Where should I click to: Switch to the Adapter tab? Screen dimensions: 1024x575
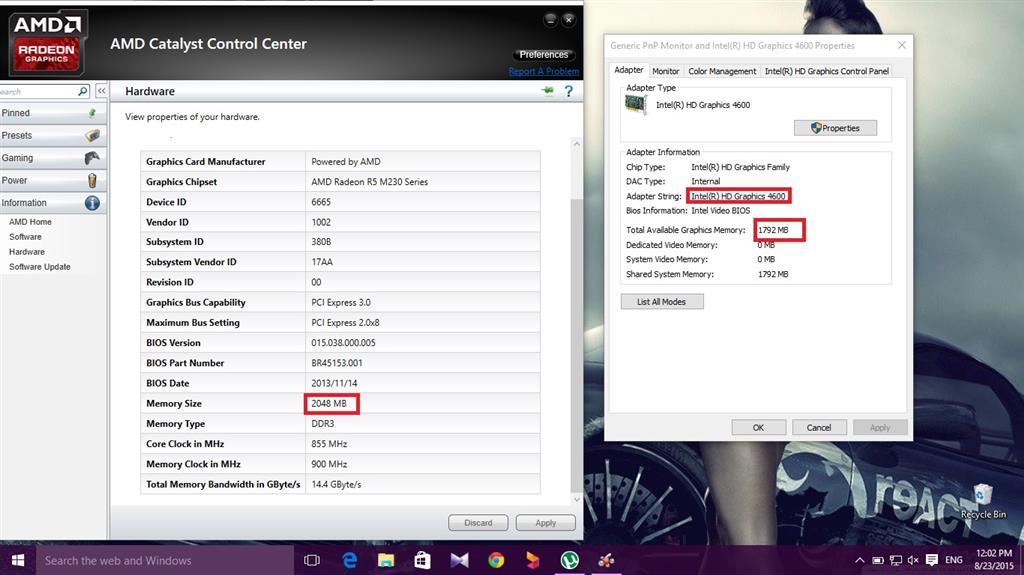[628, 70]
